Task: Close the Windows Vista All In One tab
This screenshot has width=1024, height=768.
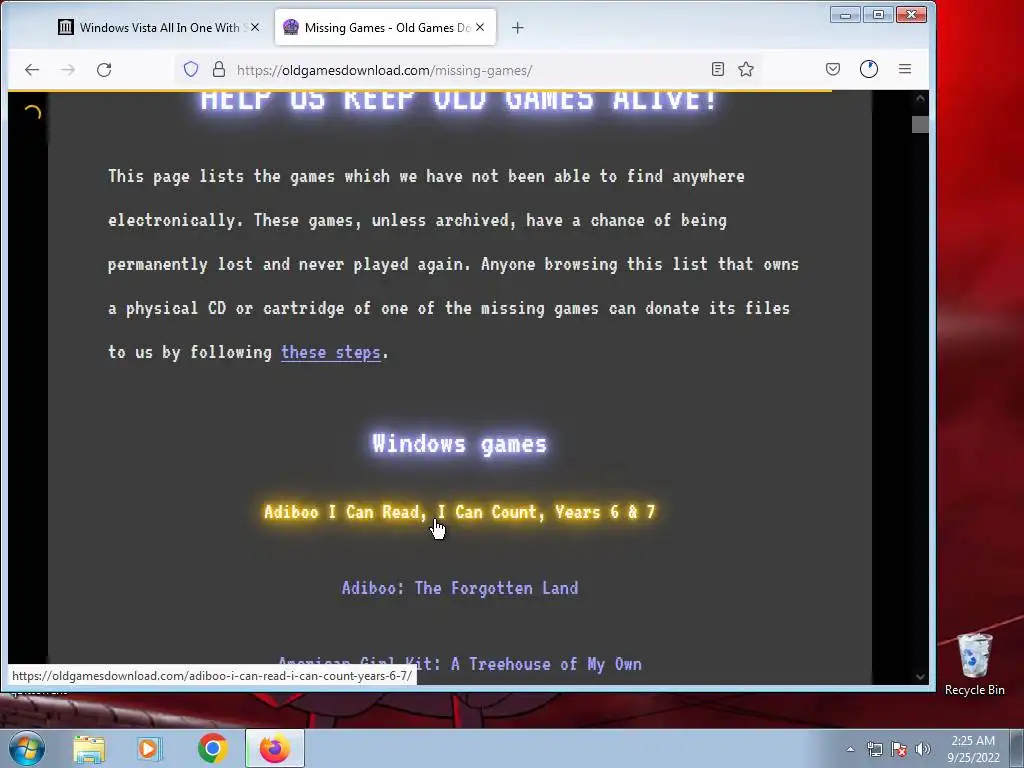Action: tap(255, 27)
